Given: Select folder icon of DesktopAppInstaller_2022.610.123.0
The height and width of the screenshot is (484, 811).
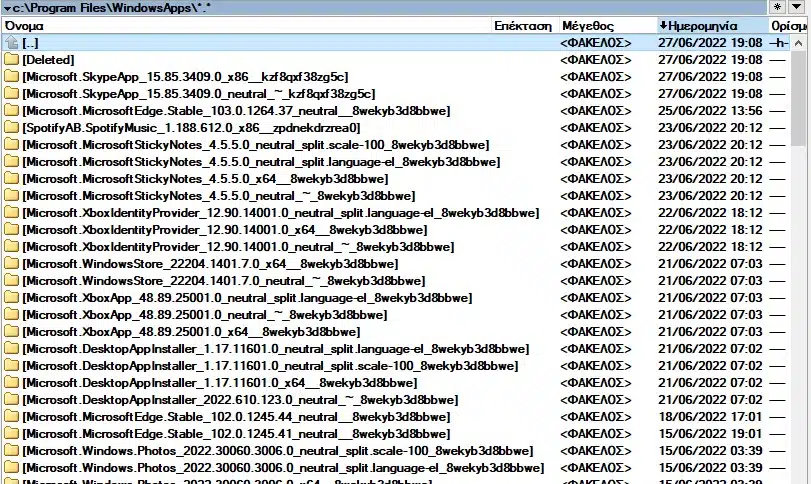Looking at the screenshot, I should coord(11,400).
